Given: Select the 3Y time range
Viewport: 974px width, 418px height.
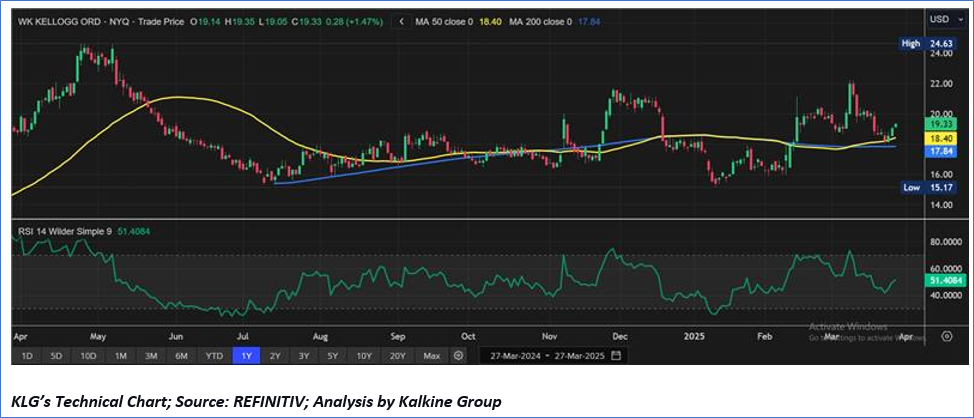Looking at the screenshot, I should point(303,356).
